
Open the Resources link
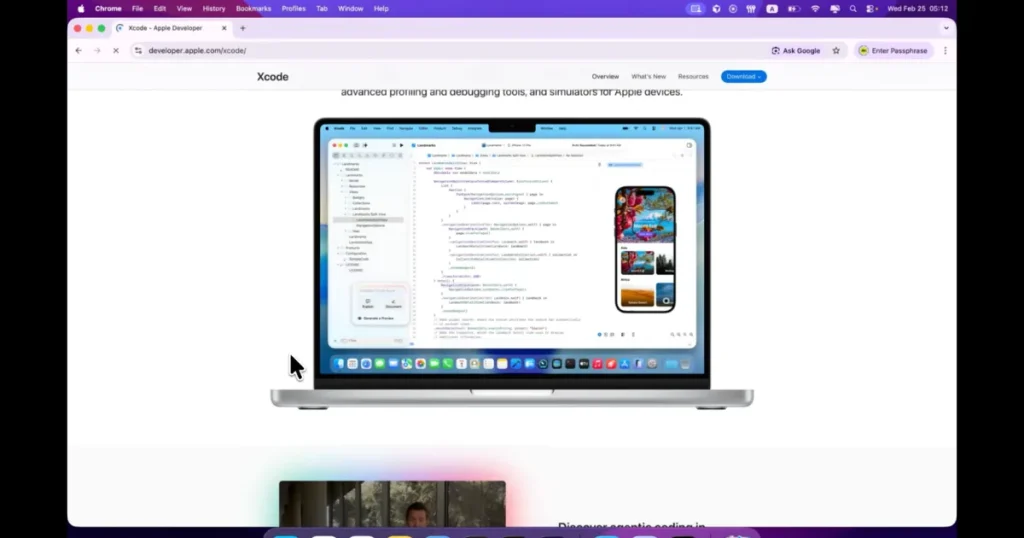[x=693, y=76]
